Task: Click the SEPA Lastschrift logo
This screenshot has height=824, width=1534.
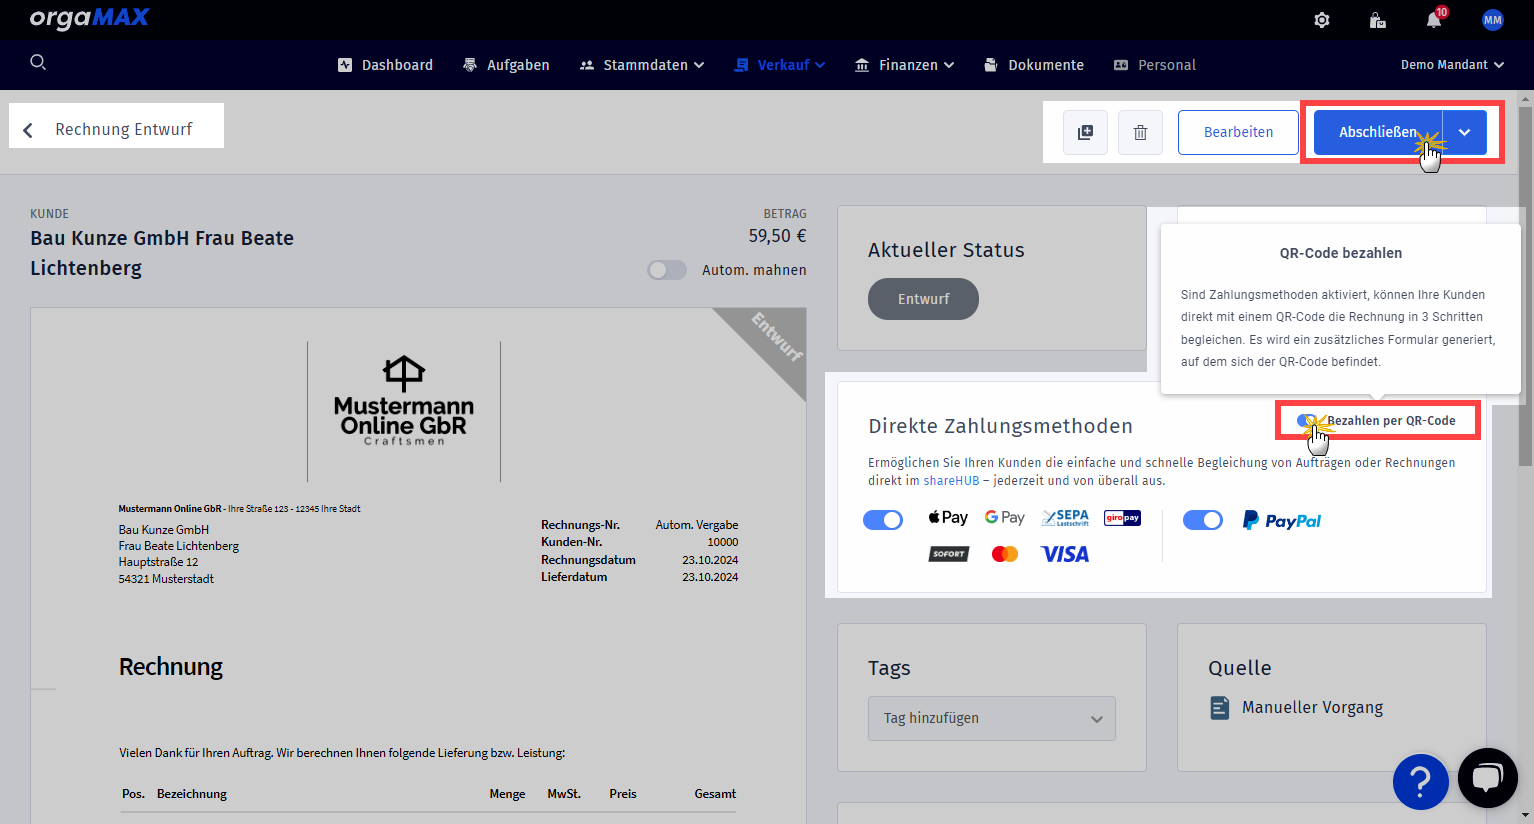Action: (x=1065, y=517)
